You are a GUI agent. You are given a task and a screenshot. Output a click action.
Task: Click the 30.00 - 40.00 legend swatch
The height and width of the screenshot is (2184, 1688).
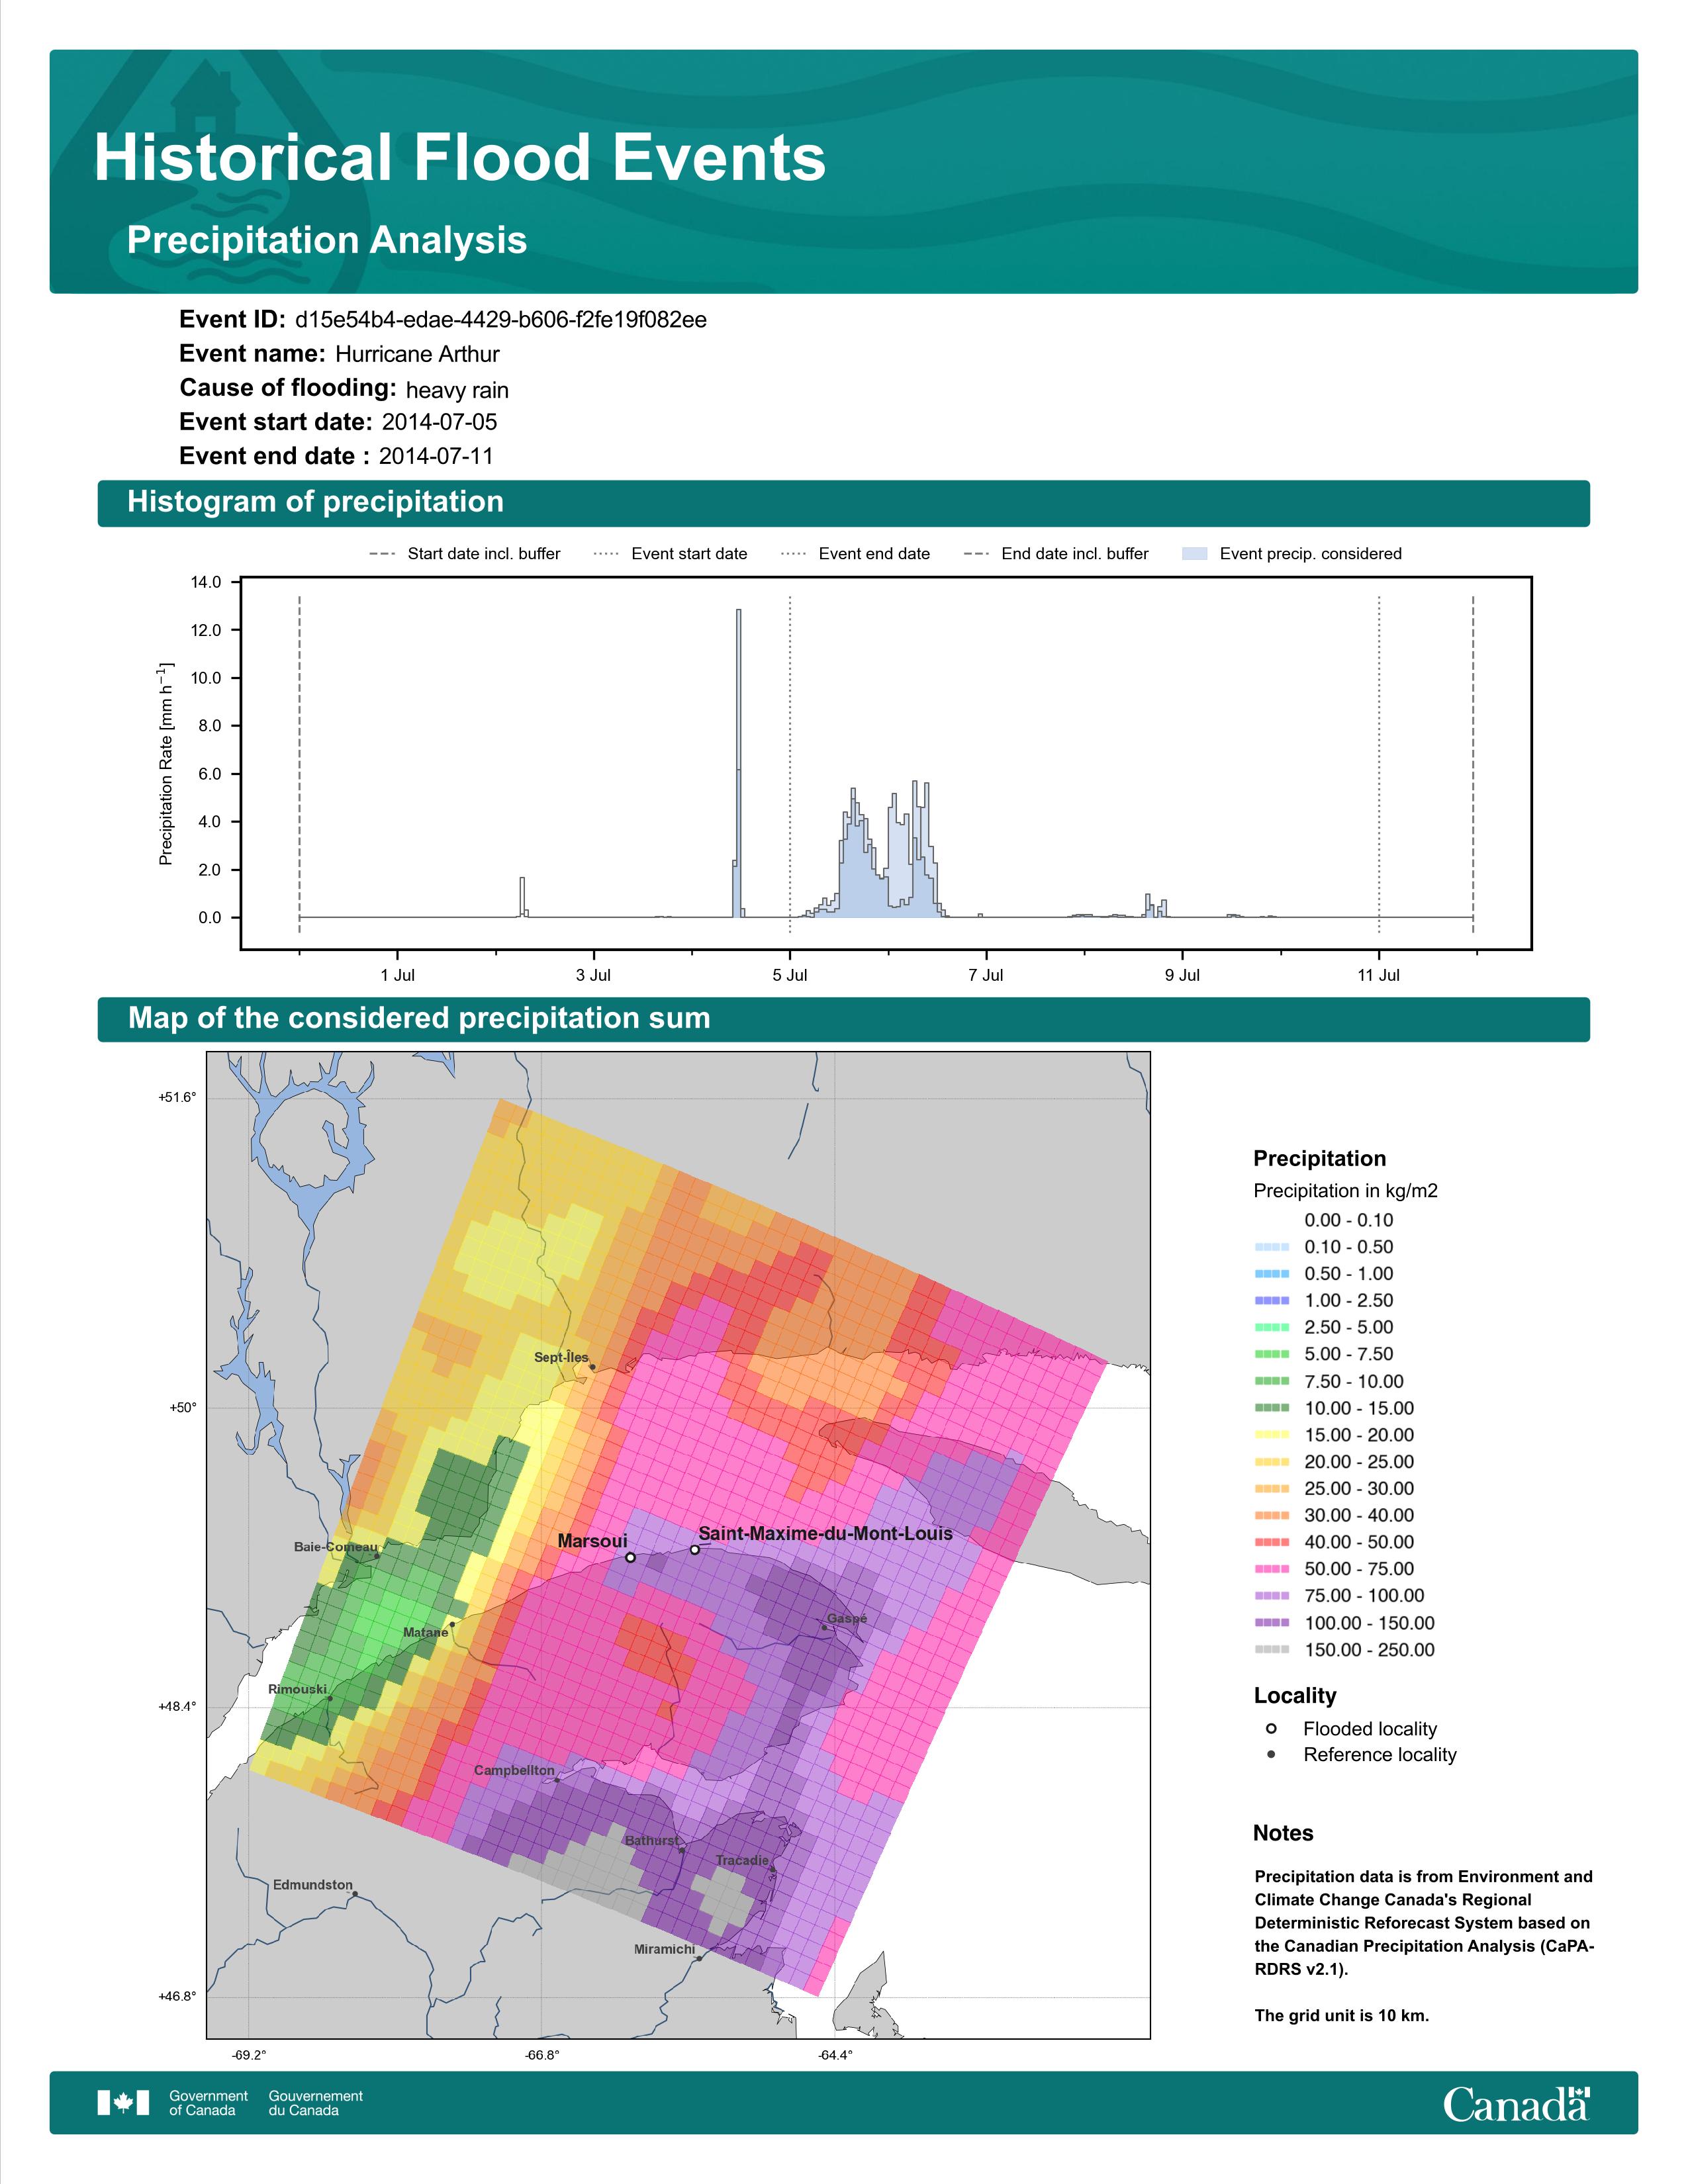[x=1272, y=1516]
